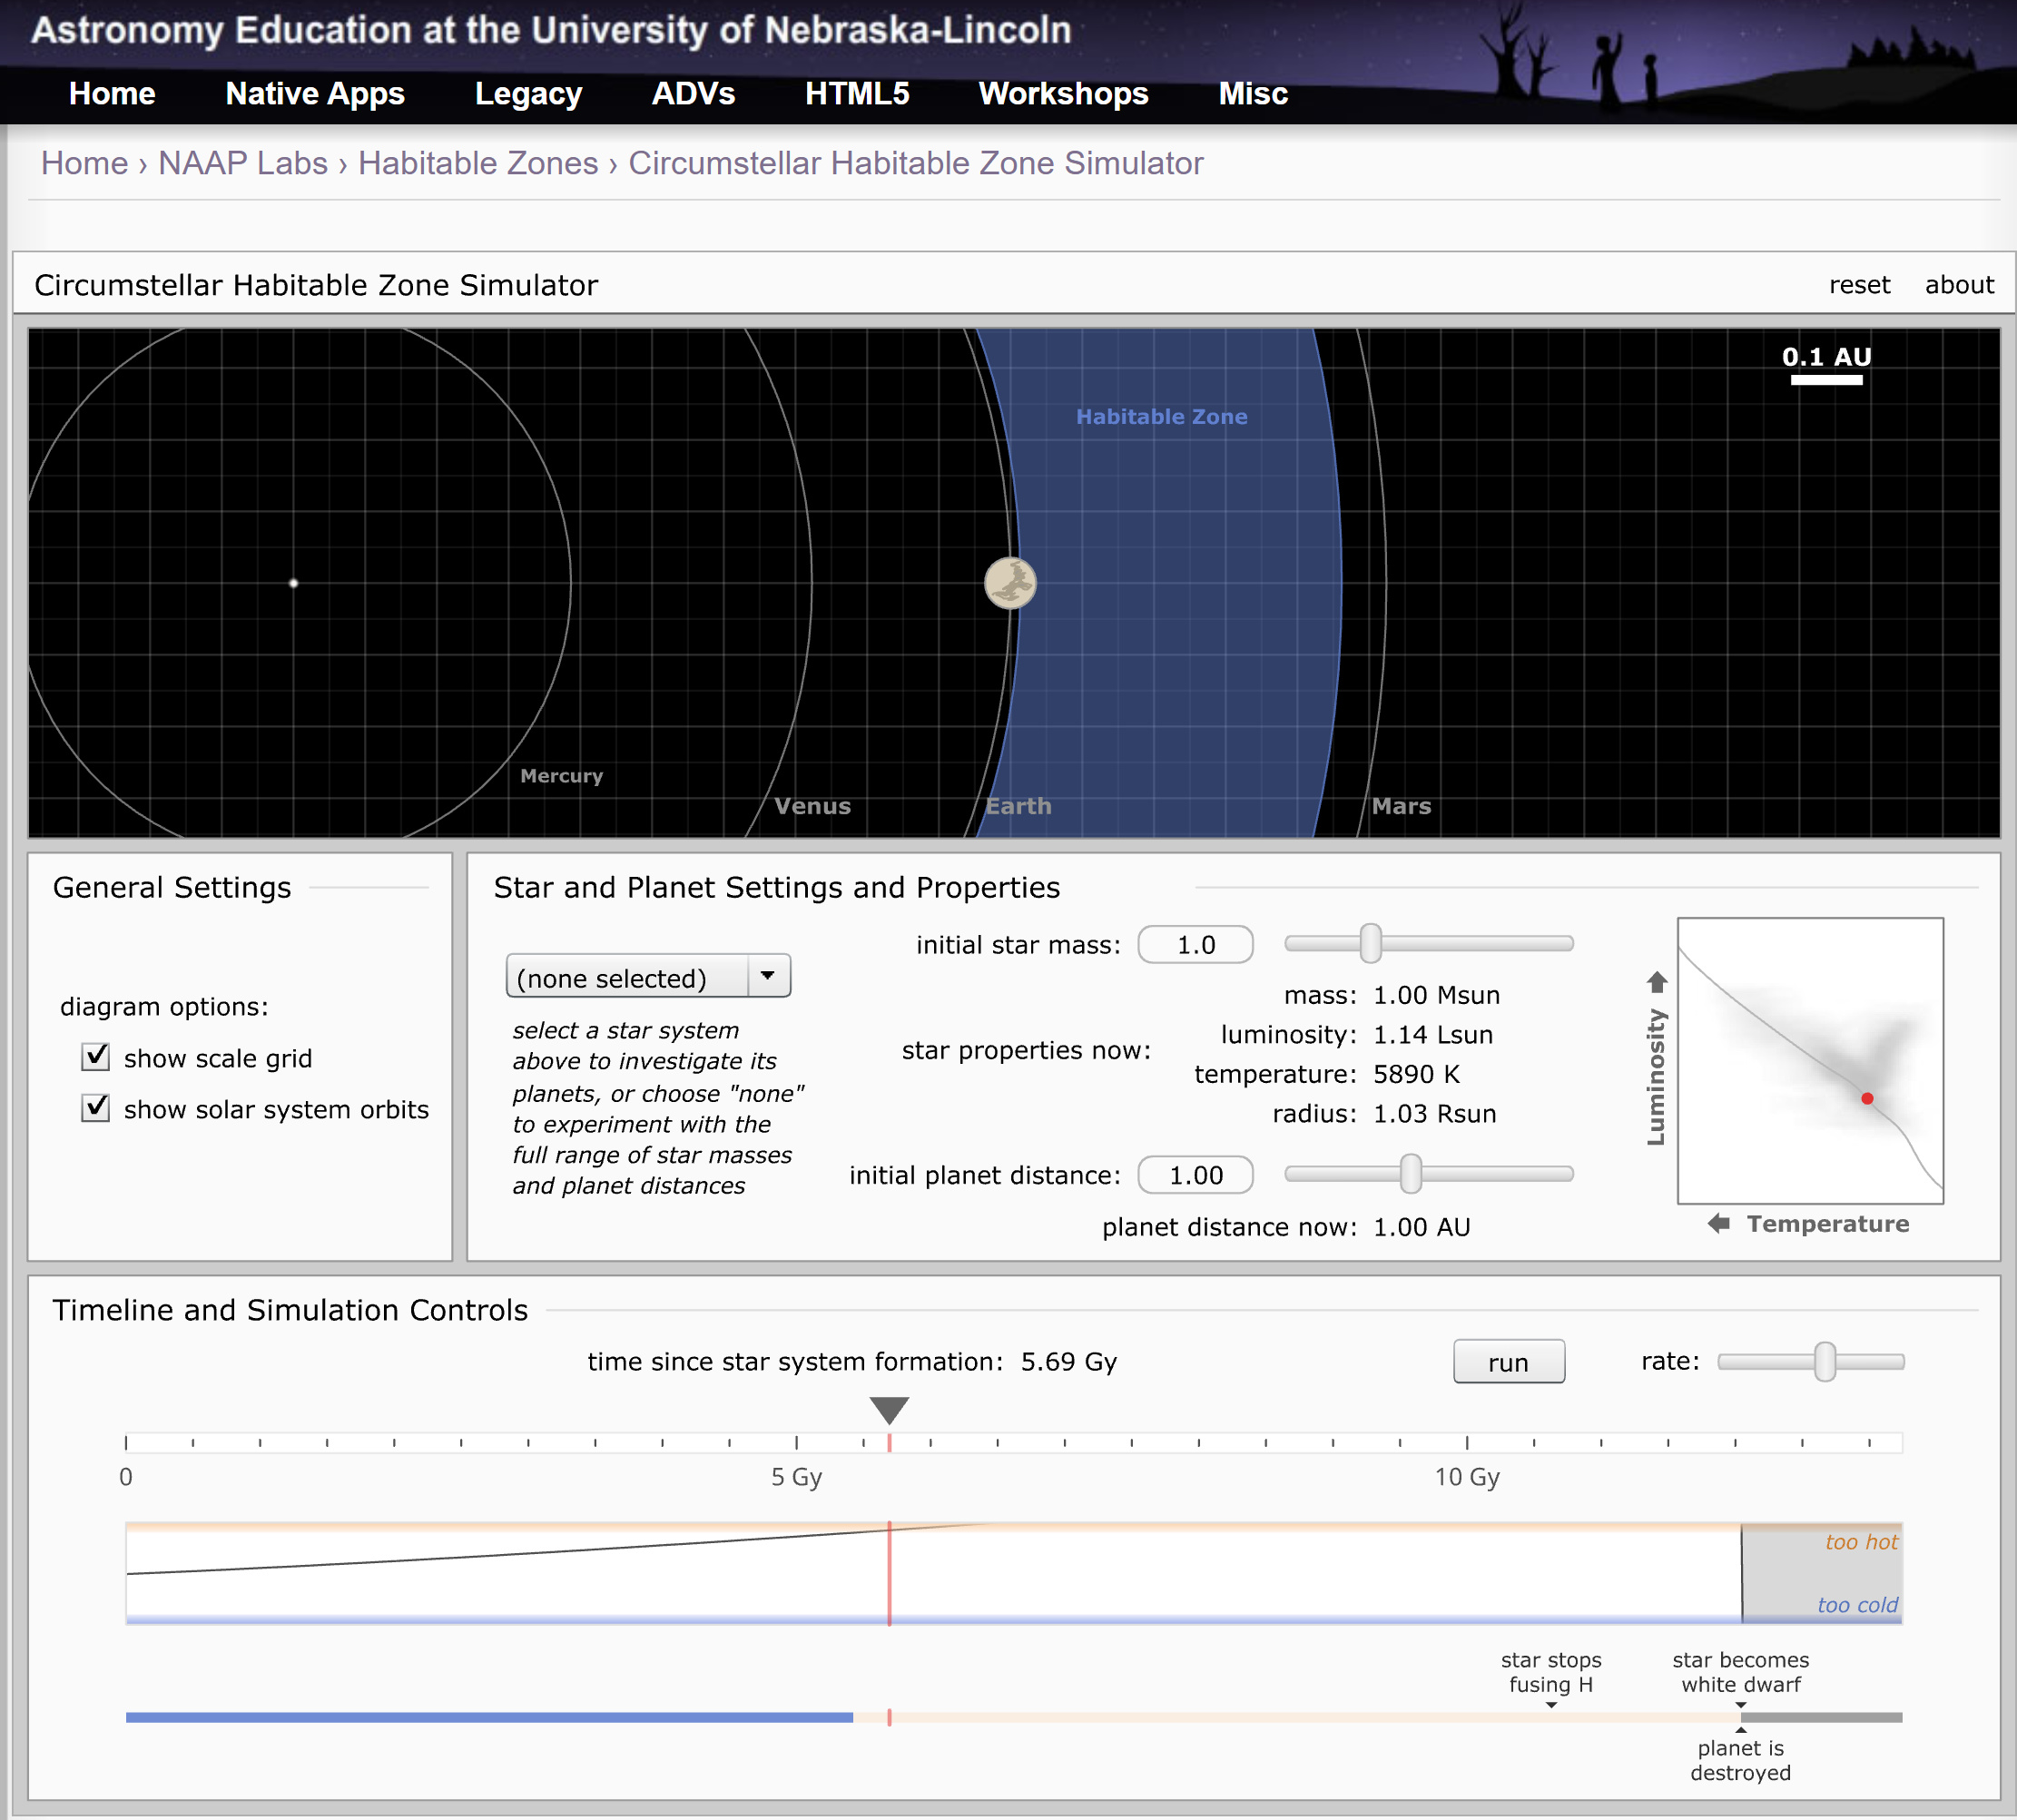
Task: Click the reset link
Action: point(1859,285)
